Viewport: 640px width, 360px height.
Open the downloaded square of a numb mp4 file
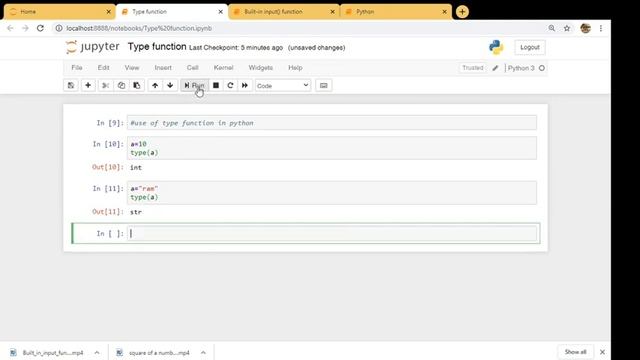point(153,353)
